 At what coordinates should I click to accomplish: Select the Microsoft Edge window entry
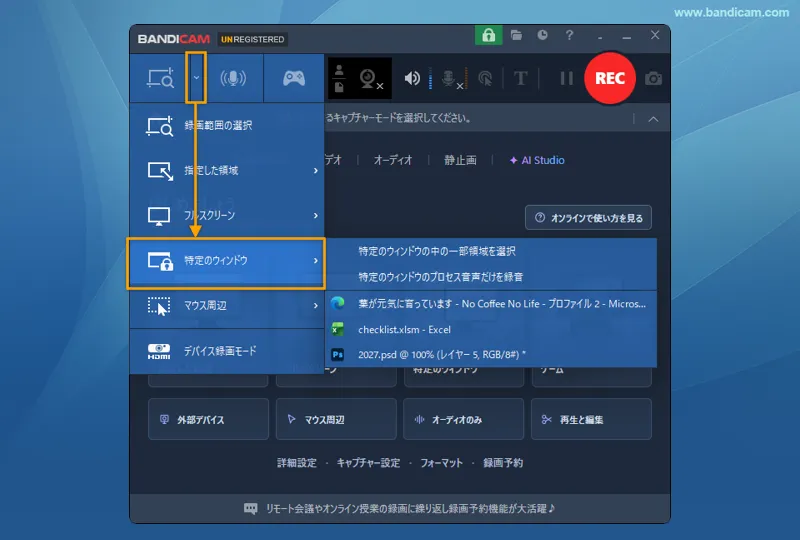[x=491, y=304]
